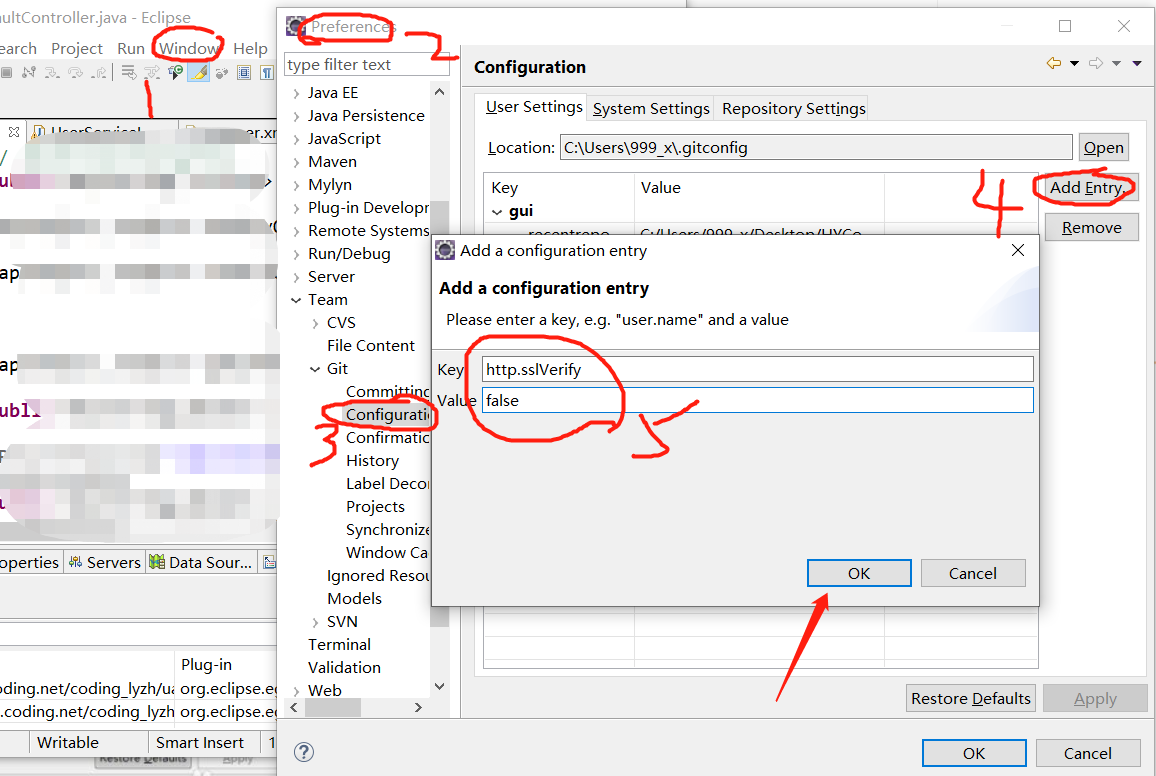
Task: Click OK in the Add configuration entry dialog
Action: coord(858,572)
